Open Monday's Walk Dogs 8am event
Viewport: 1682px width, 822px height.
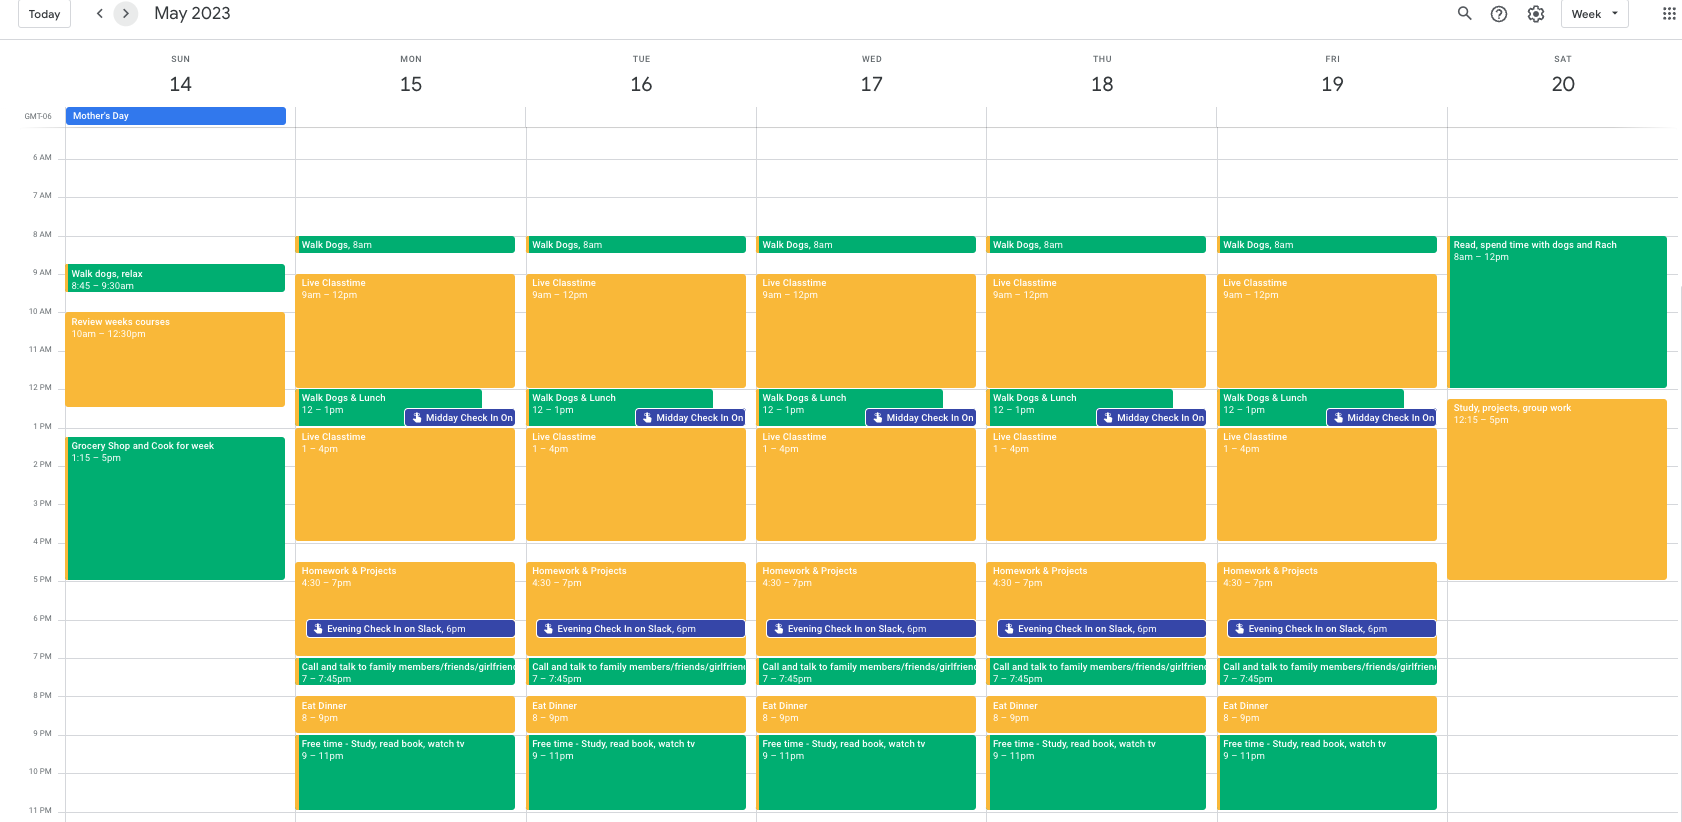[405, 244]
